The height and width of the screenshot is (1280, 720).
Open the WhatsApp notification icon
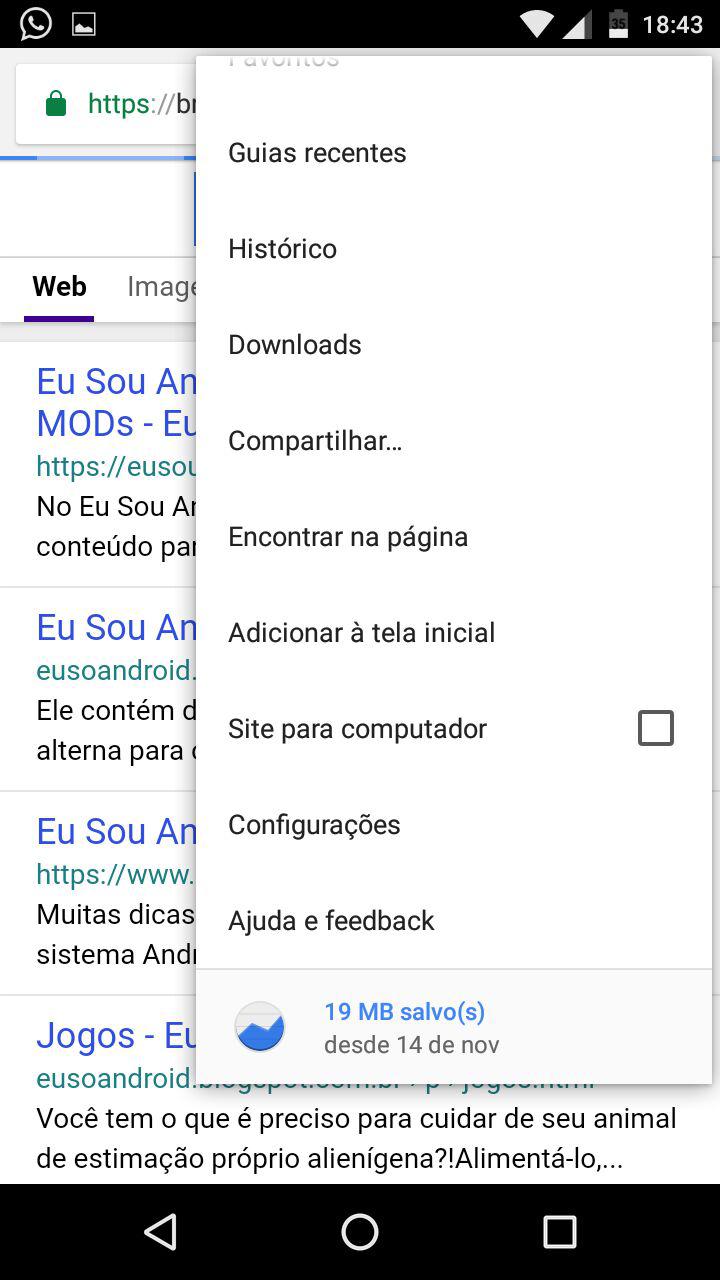click(35, 24)
